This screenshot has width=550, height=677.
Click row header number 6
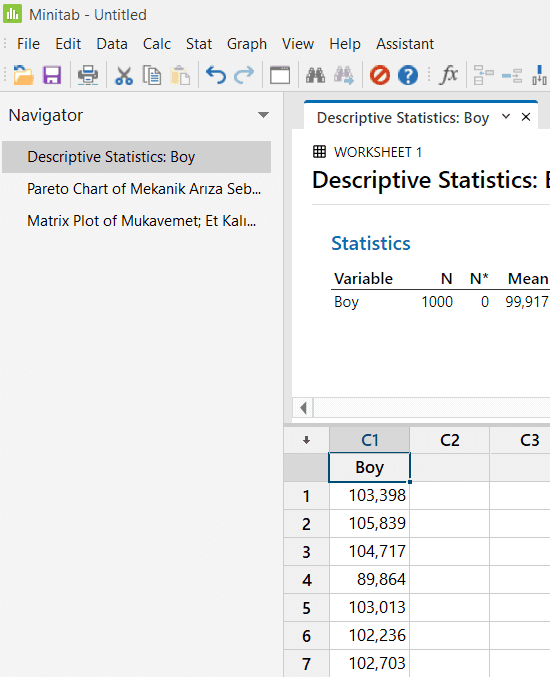(307, 636)
